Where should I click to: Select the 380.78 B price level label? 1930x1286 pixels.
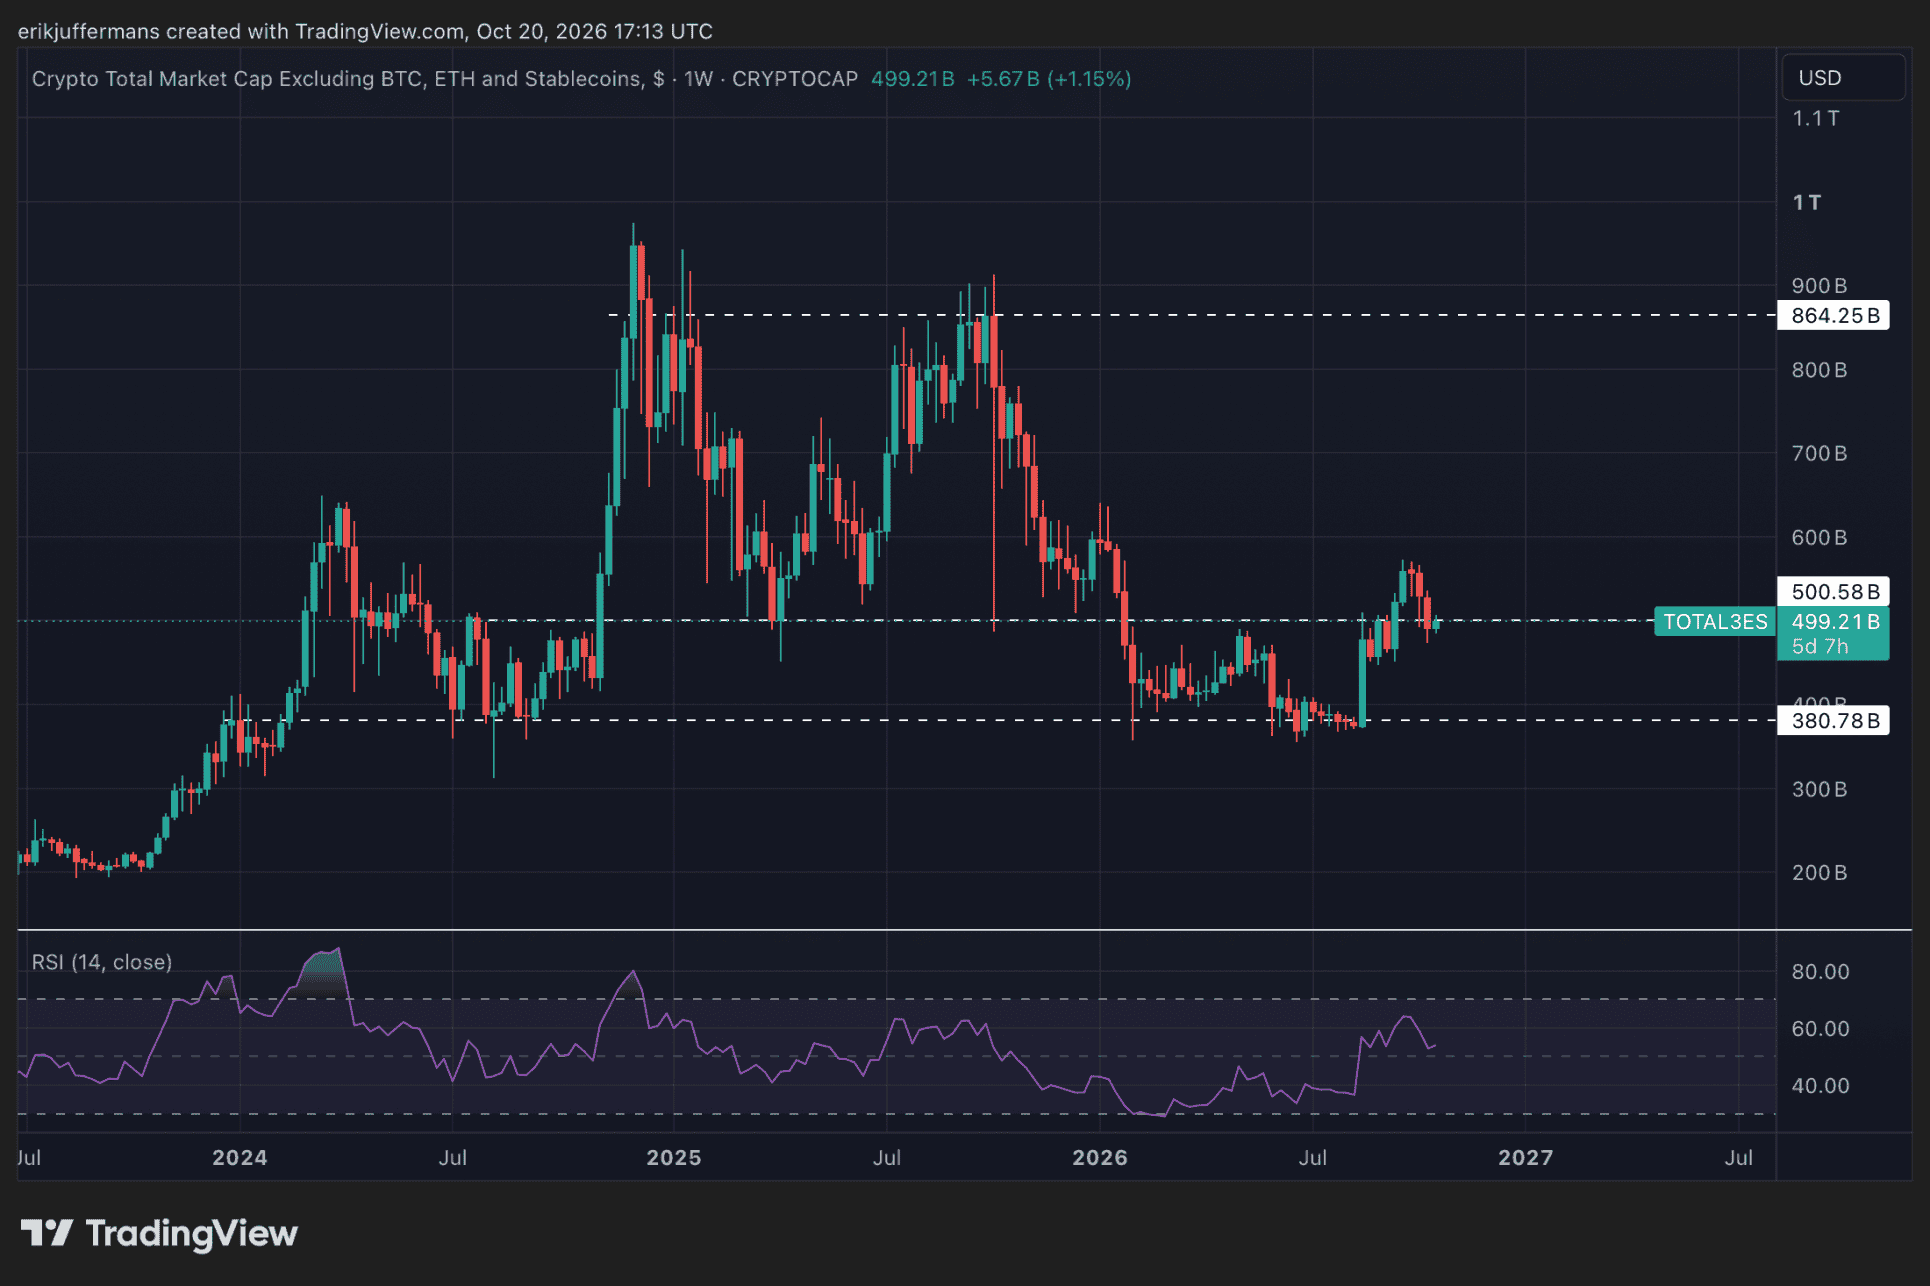[x=1833, y=721]
